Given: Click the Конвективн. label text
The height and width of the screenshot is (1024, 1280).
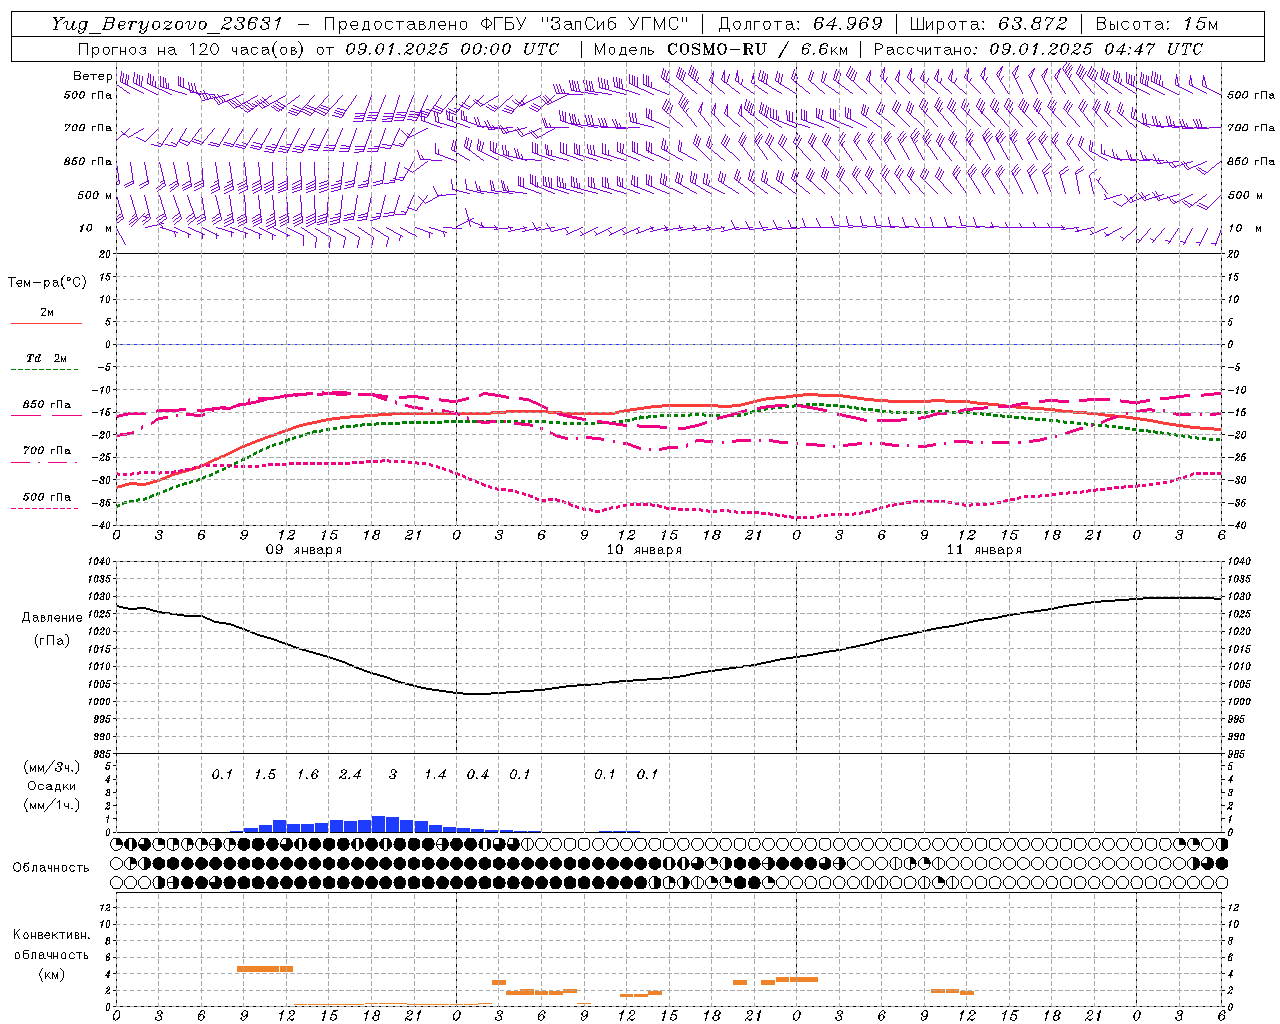Looking at the screenshot, I should (x=51, y=935).
